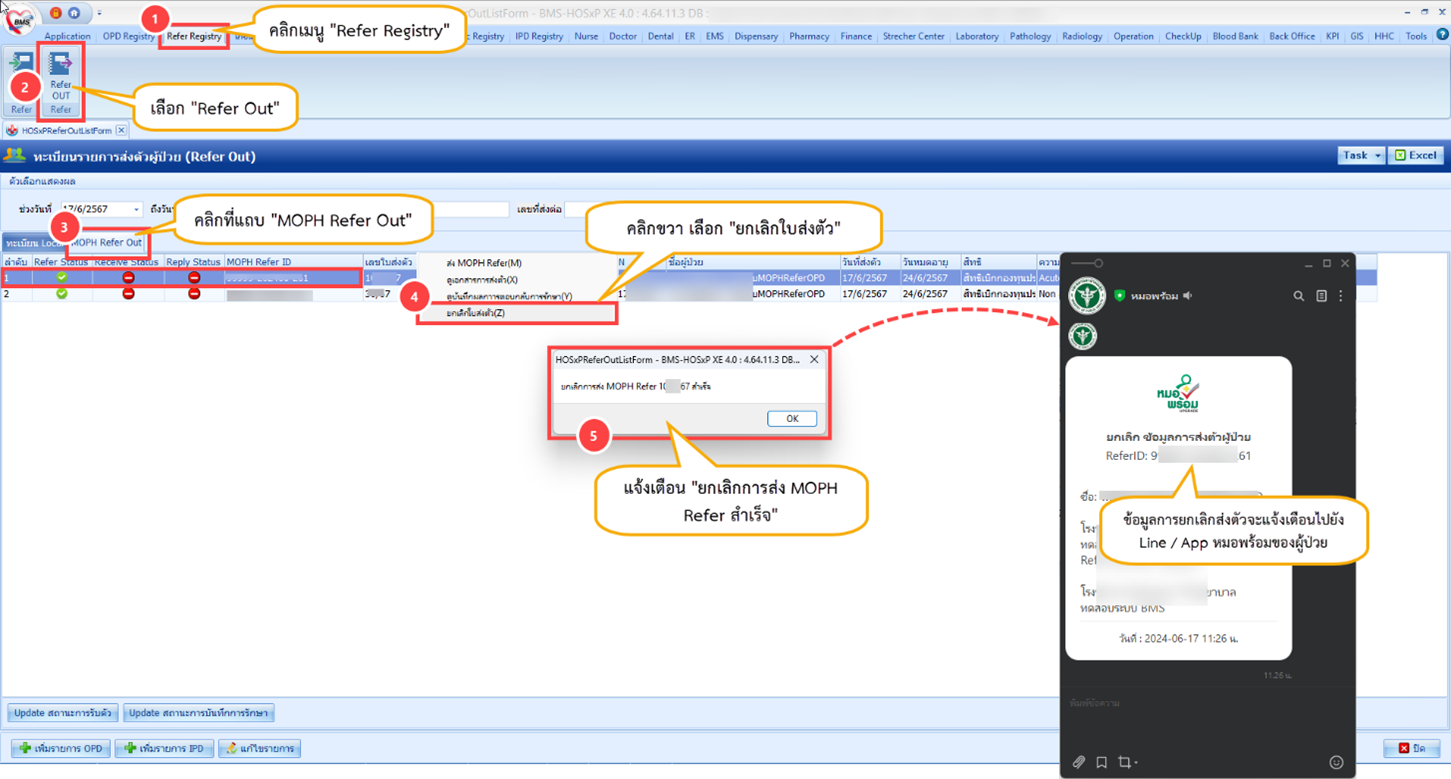Click the bookmark Keep icon in LINE
1451x779 pixels.
coord(1101,762)
